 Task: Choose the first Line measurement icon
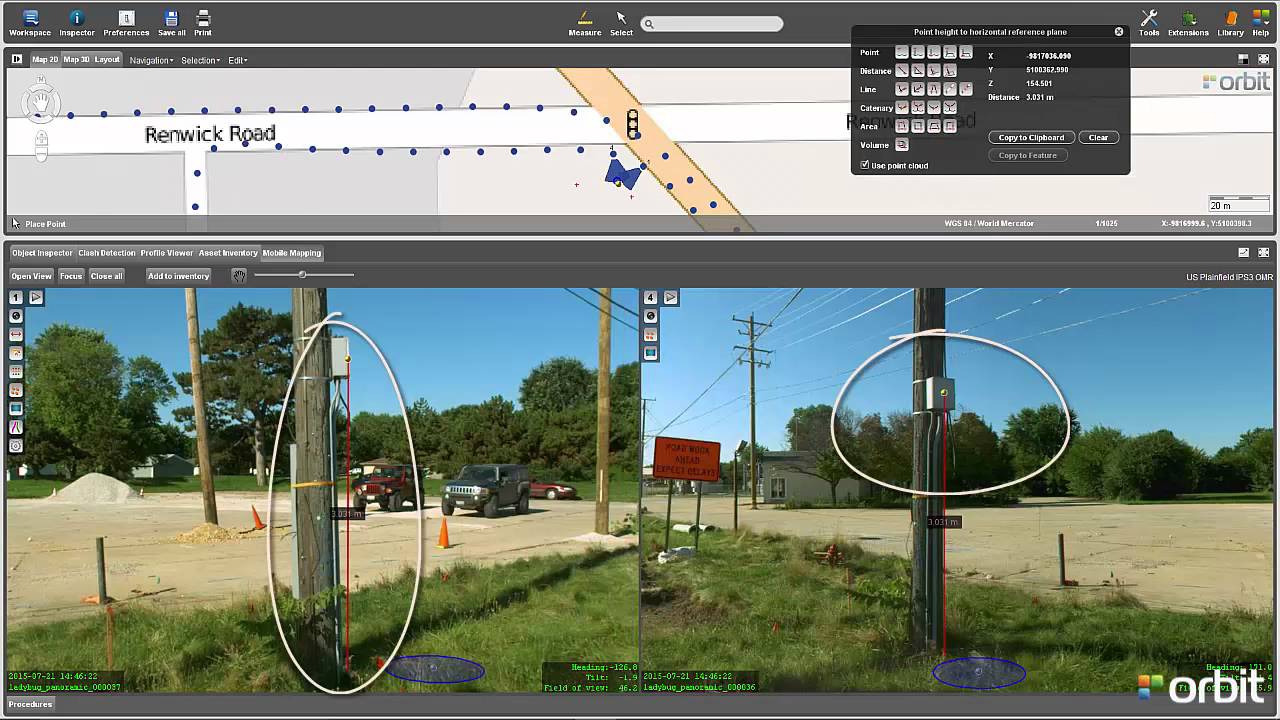click(902, 89)
